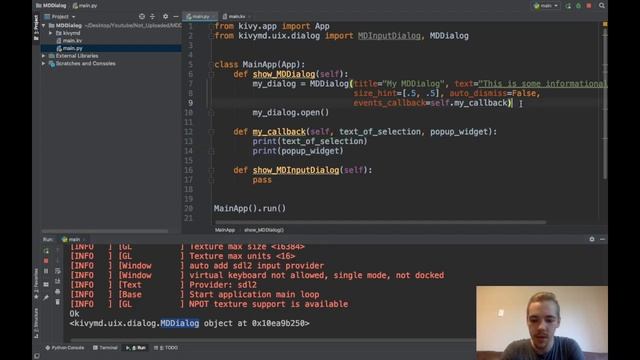Image resolution: width=640 pixels, height=360 pixels.
Task: Open Project panel gear settings
Action: click(165, 16)
